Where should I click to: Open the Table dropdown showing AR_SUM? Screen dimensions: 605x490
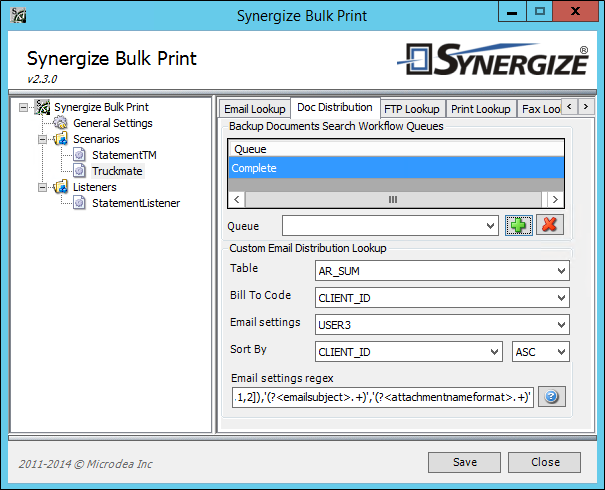(561, 271)
